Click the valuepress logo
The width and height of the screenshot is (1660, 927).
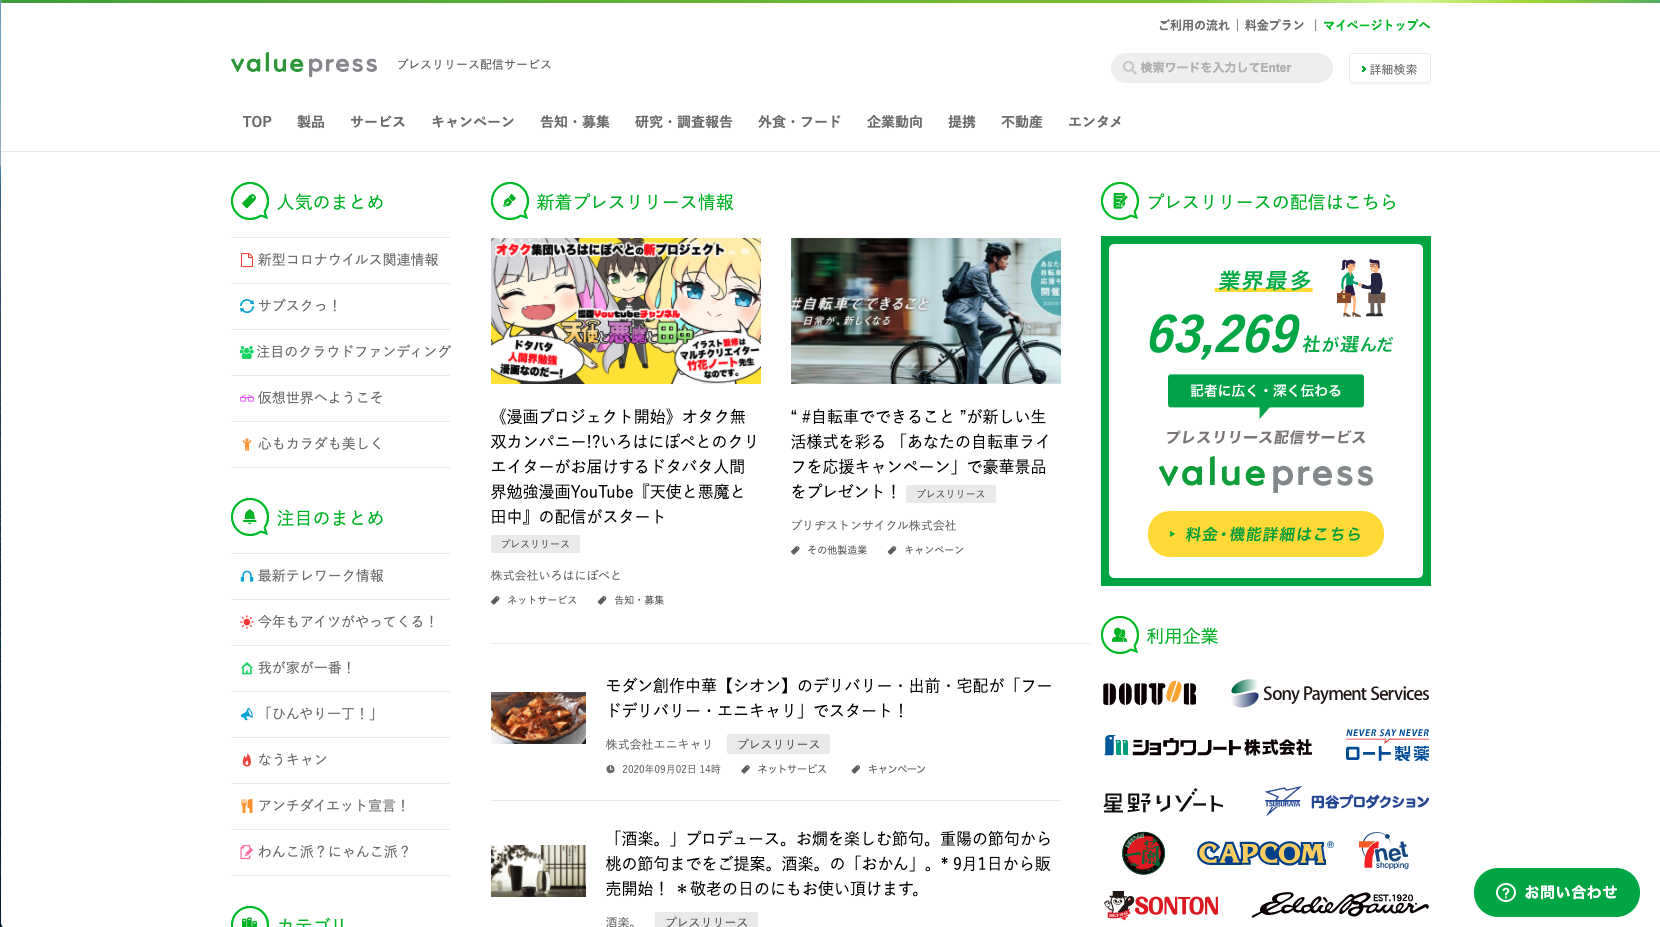[304, 64]
